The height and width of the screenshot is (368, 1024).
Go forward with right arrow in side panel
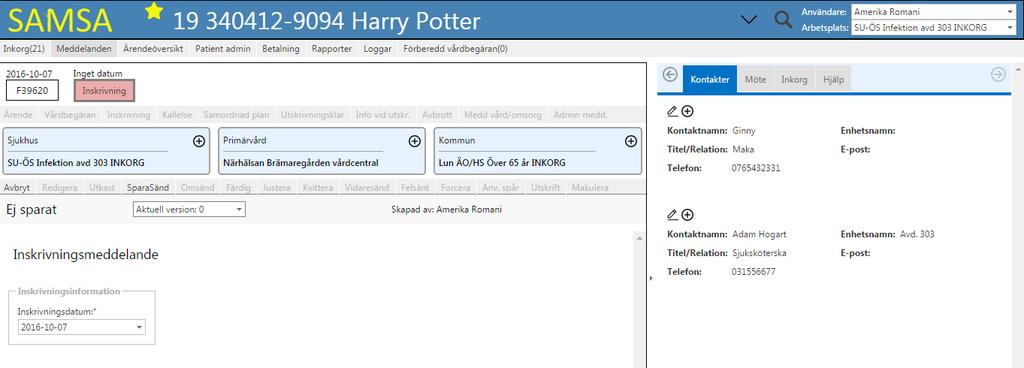(x=998, y=74)
